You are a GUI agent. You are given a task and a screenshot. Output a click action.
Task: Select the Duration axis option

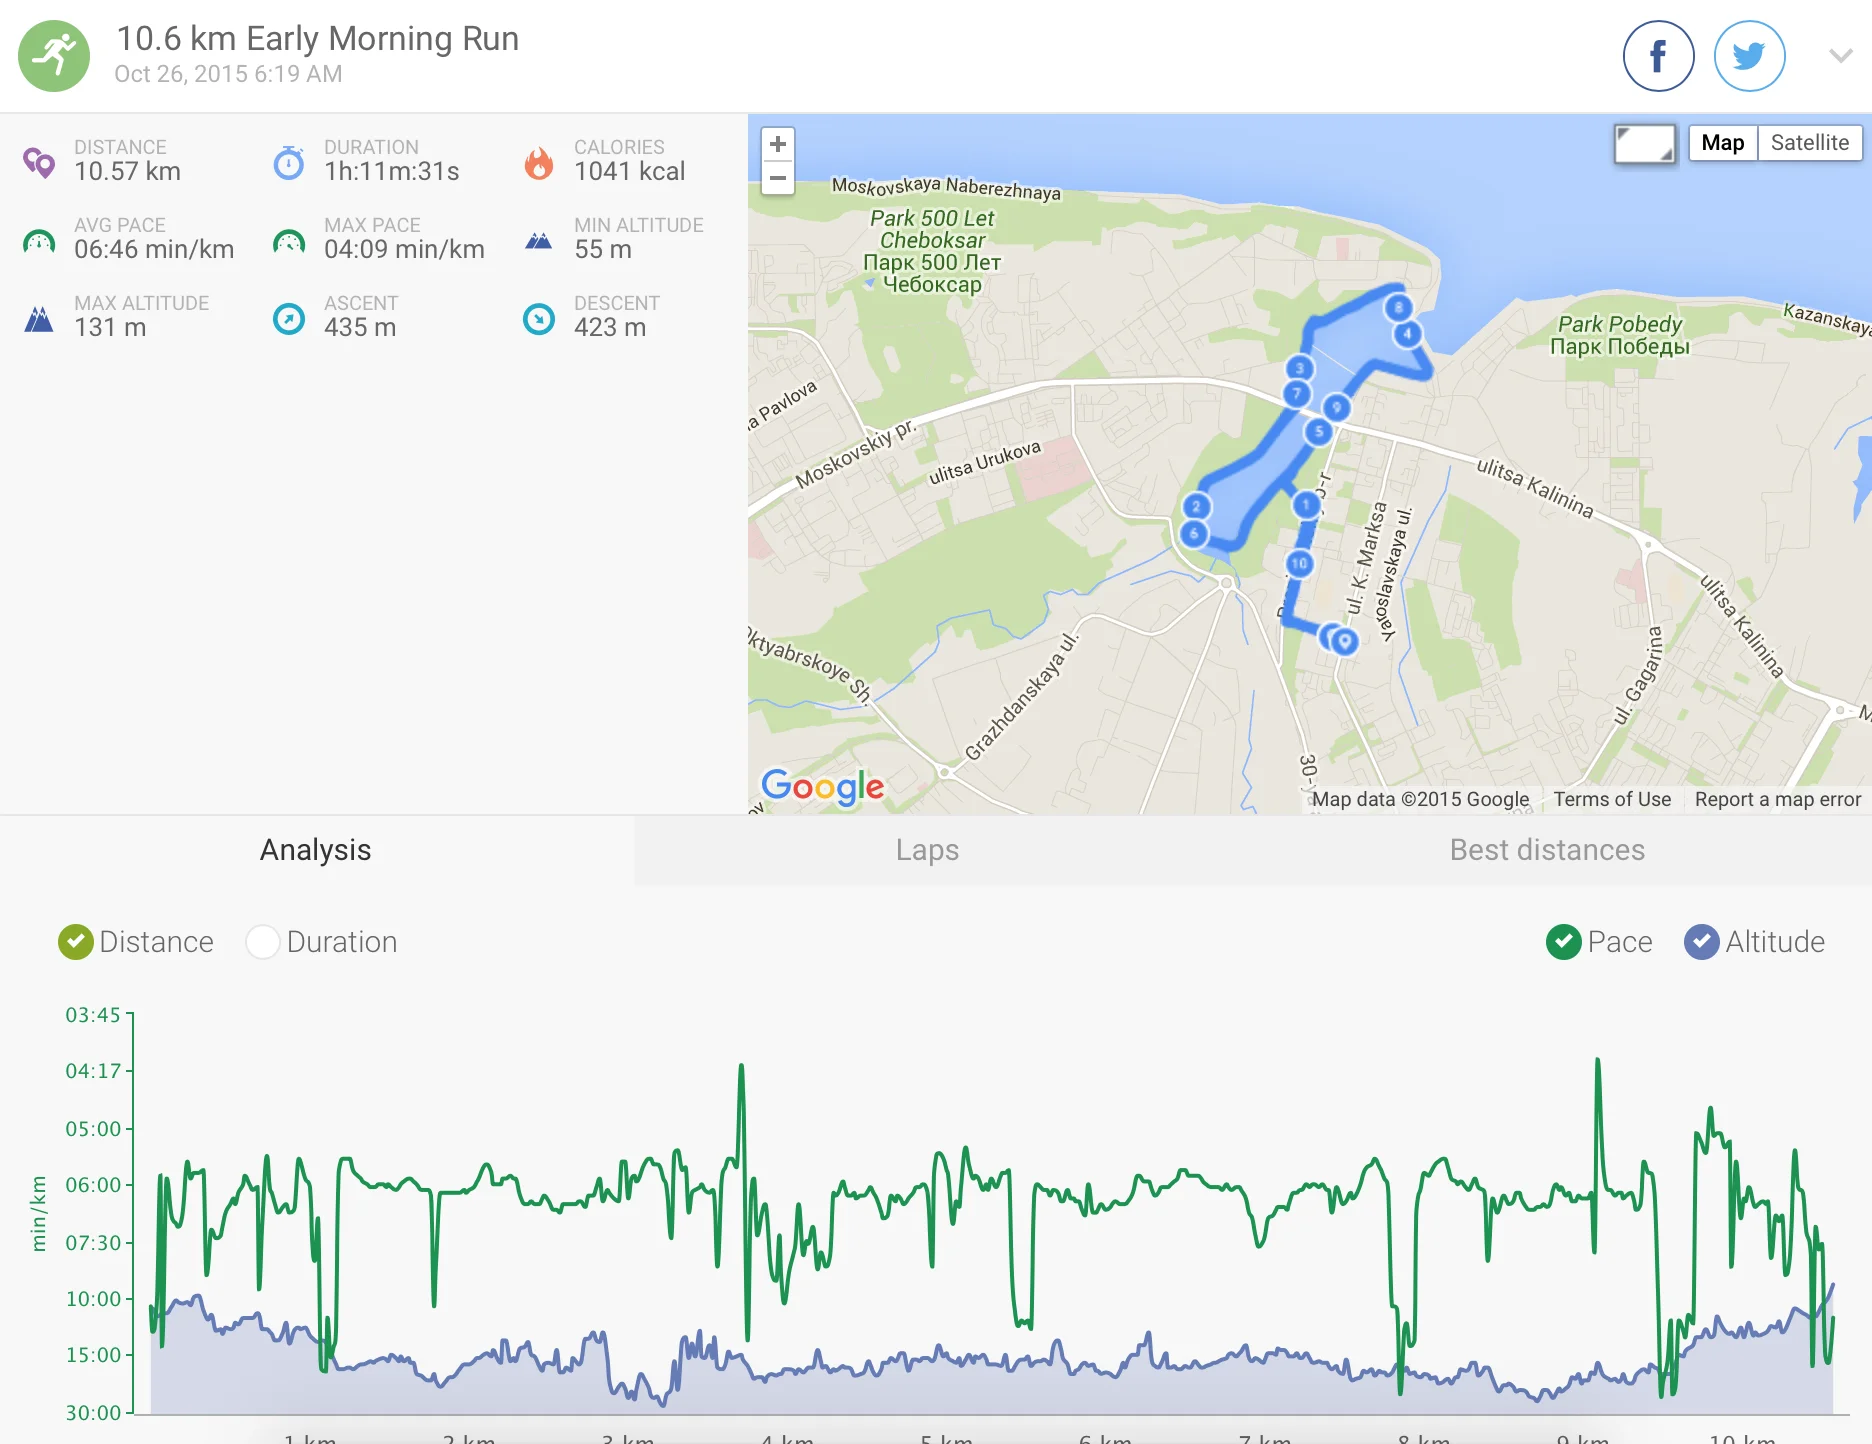(263, 942)
